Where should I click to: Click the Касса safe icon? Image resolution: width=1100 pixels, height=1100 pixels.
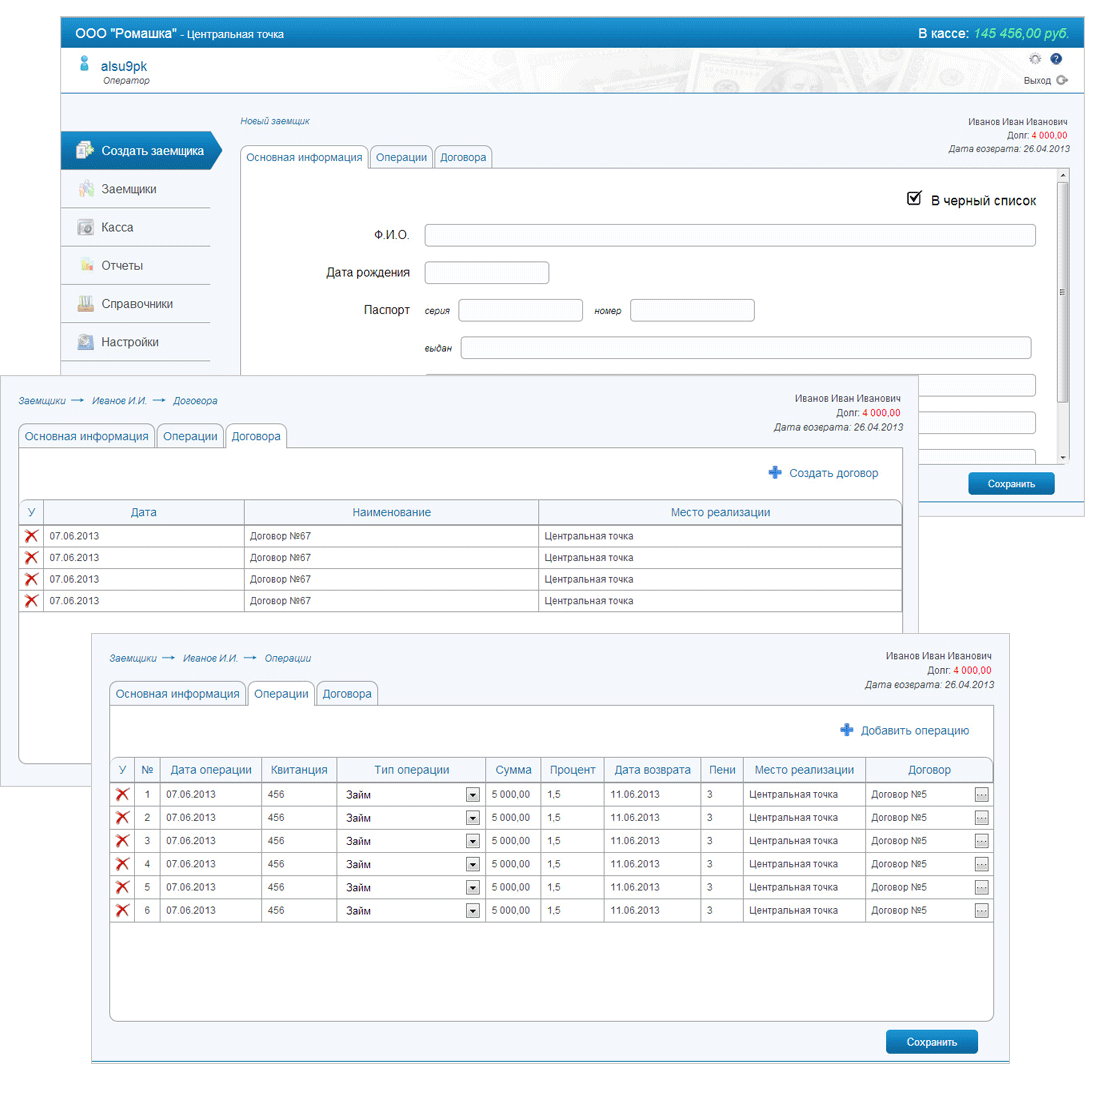click(86, 227)
